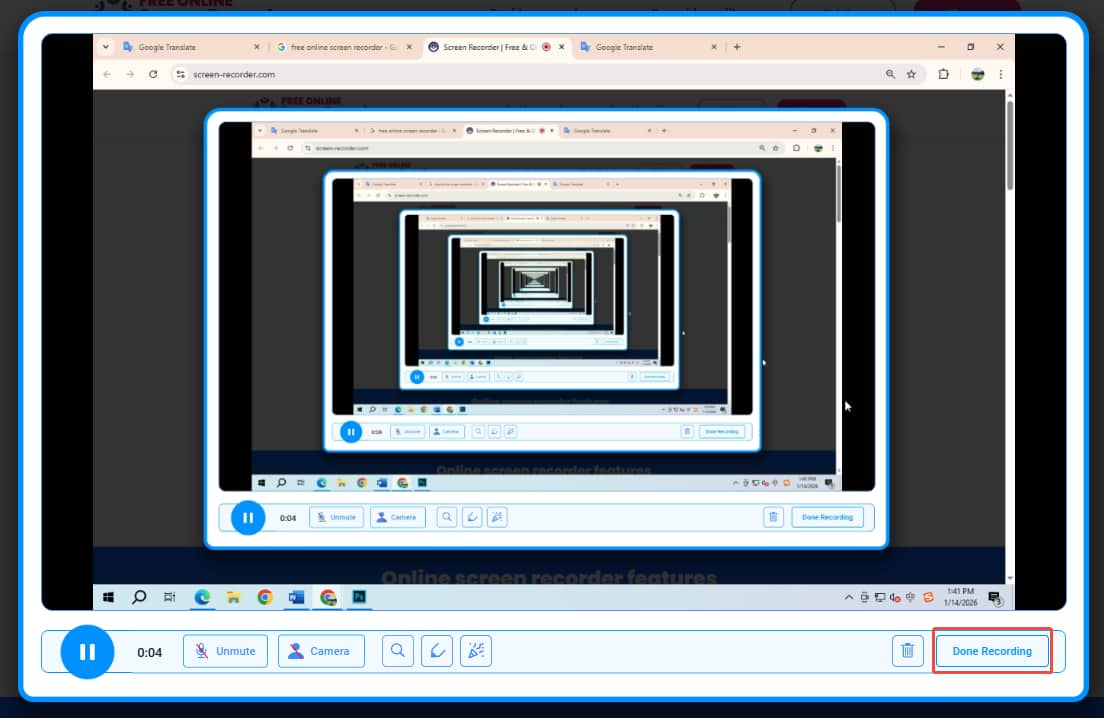Pause the active recording
Image resolution: width=1104 pixels, height=718 pixels.
(x=87, y=652)
